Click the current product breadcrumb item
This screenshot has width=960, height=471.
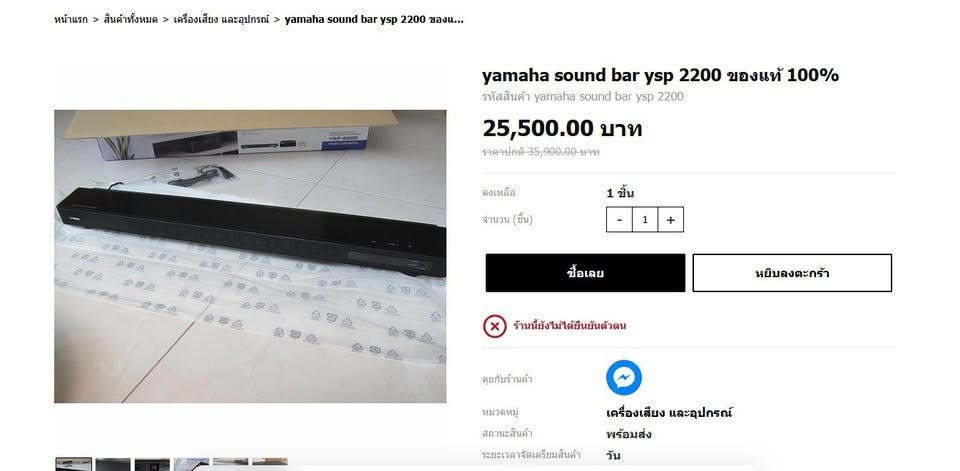click(x=374, y=19)
